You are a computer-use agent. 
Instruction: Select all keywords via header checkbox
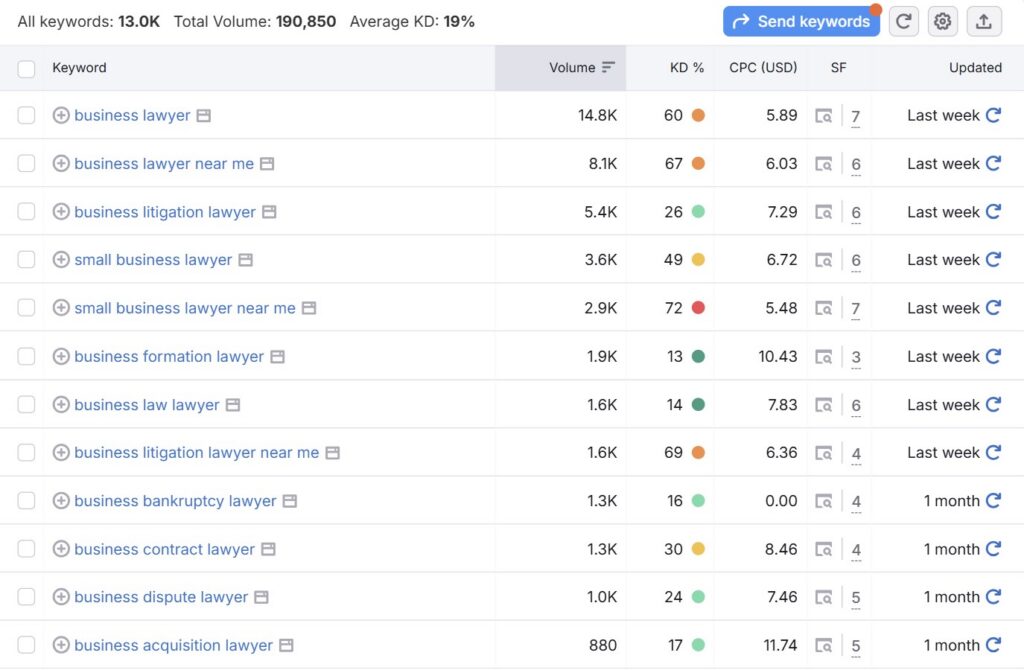pos(26,68)
